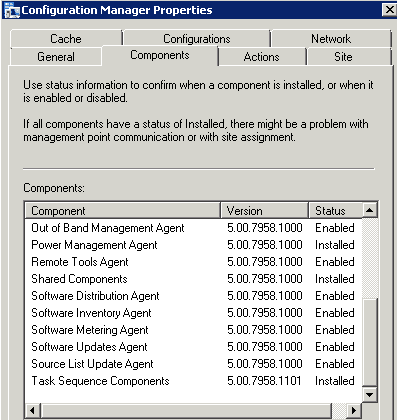Click the Enabled status of Remote Tools Agent
397x420 pixels.
[335, 262]
